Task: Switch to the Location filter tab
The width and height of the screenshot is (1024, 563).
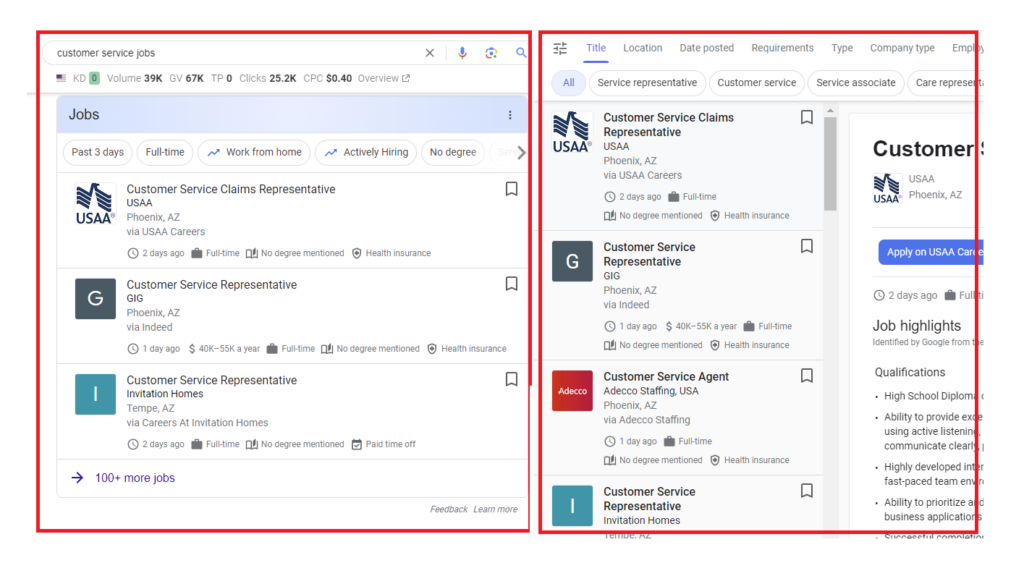Action: [x=643, y=48]
